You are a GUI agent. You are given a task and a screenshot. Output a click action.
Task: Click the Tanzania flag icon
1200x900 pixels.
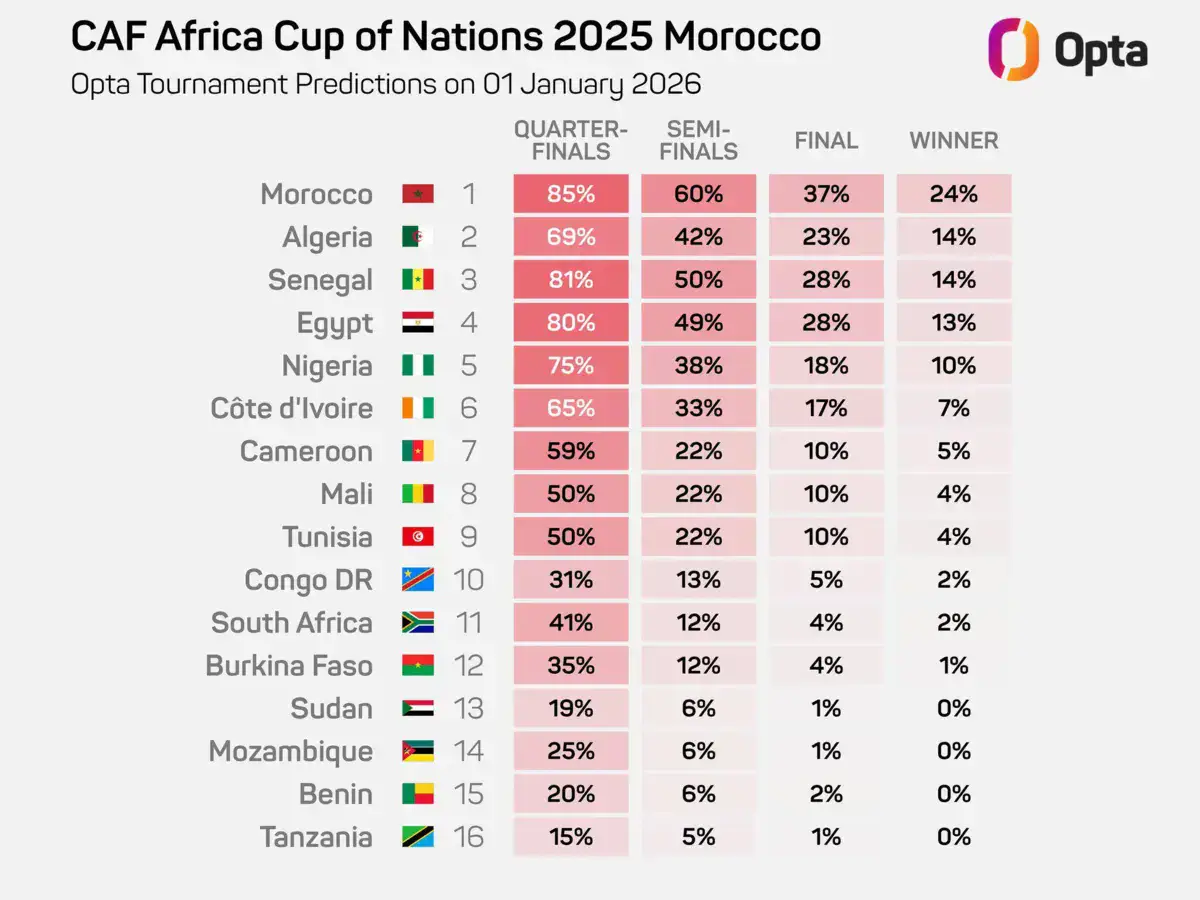coord(418,837)
